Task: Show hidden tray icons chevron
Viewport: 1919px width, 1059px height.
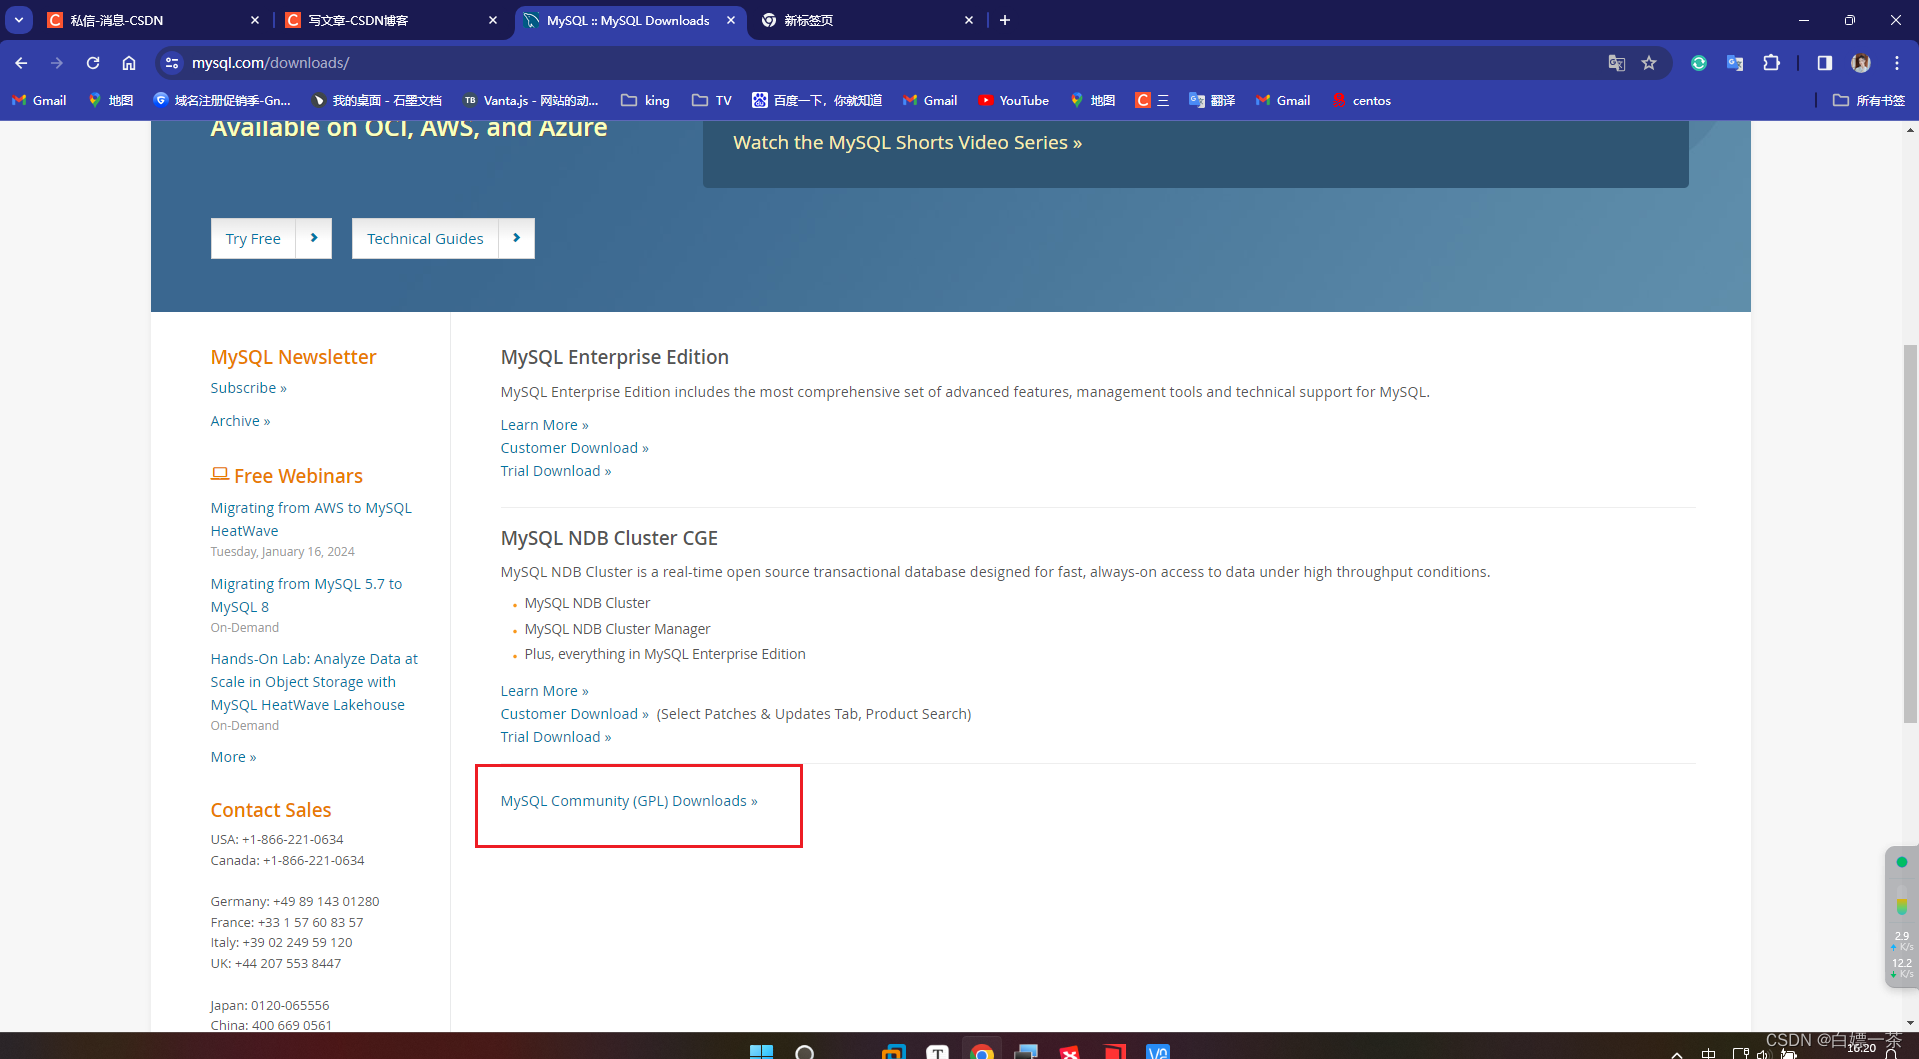Action: [x=1677, y=1053]
